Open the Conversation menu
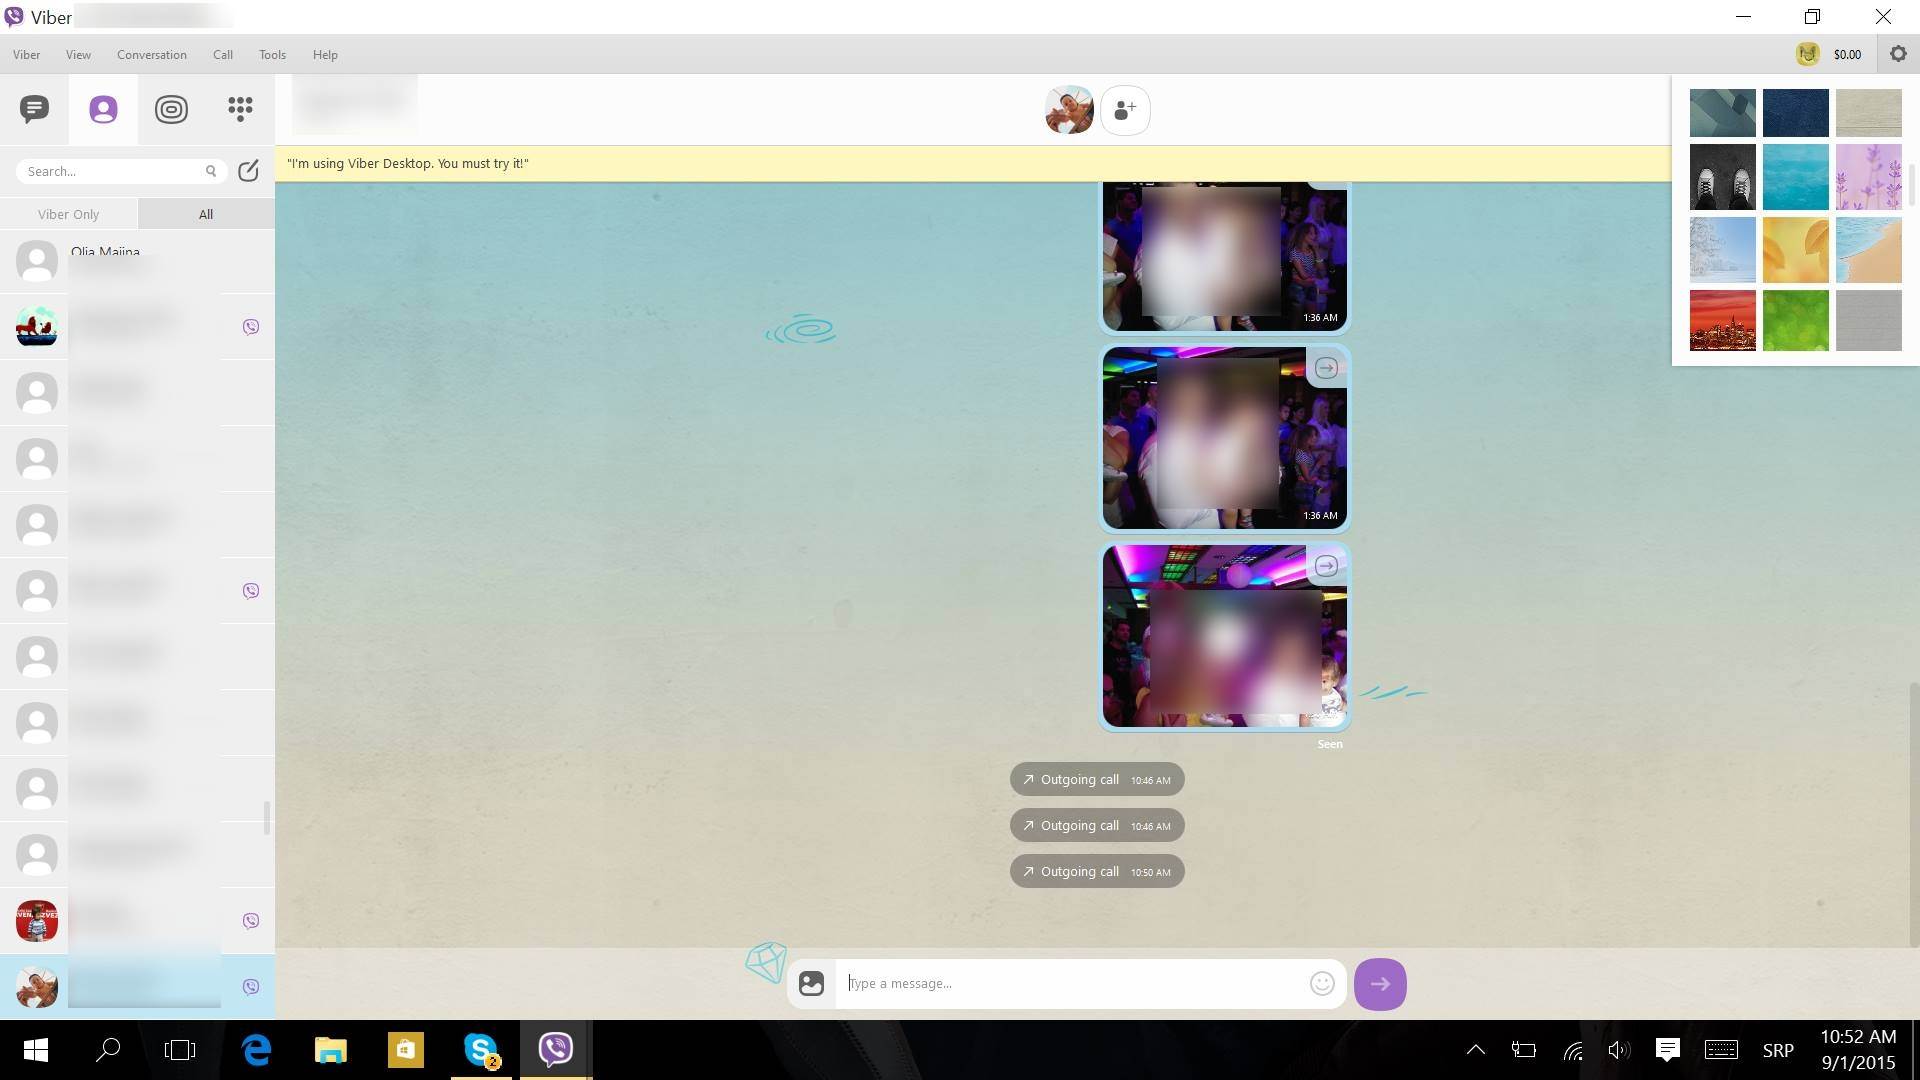1920x1080 pixels. pos(151,55)
